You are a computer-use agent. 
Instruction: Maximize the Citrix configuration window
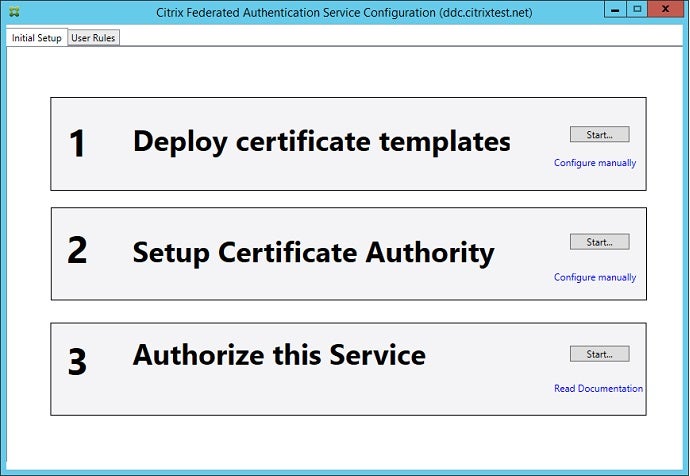637,10
